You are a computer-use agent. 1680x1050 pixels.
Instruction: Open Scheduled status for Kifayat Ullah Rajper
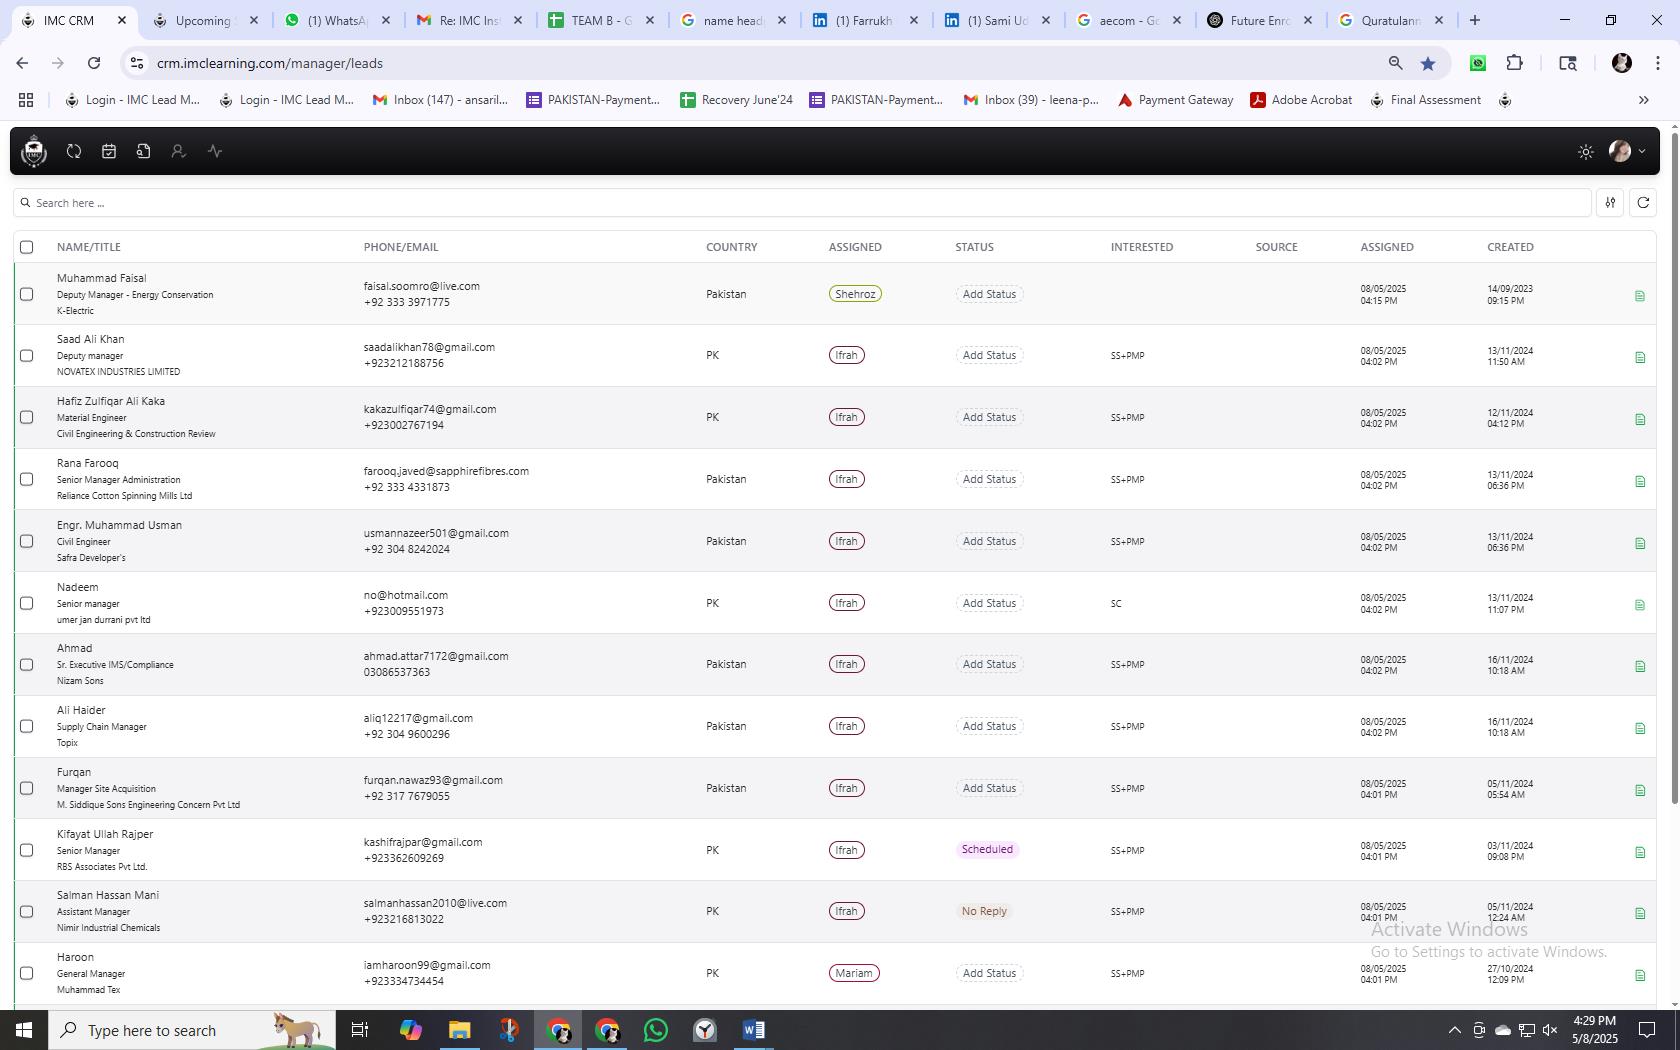(987, 850)
